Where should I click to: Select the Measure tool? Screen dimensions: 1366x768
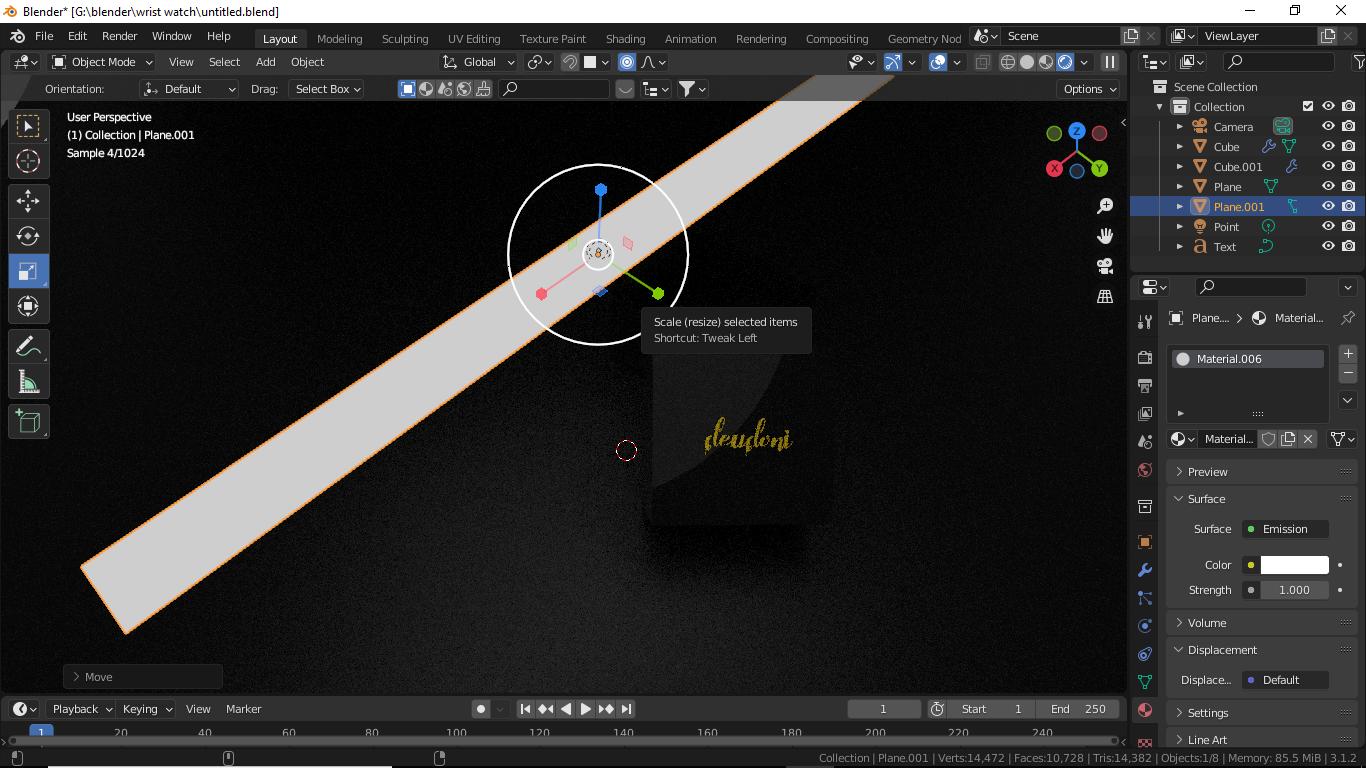click(x=28, y=381)
